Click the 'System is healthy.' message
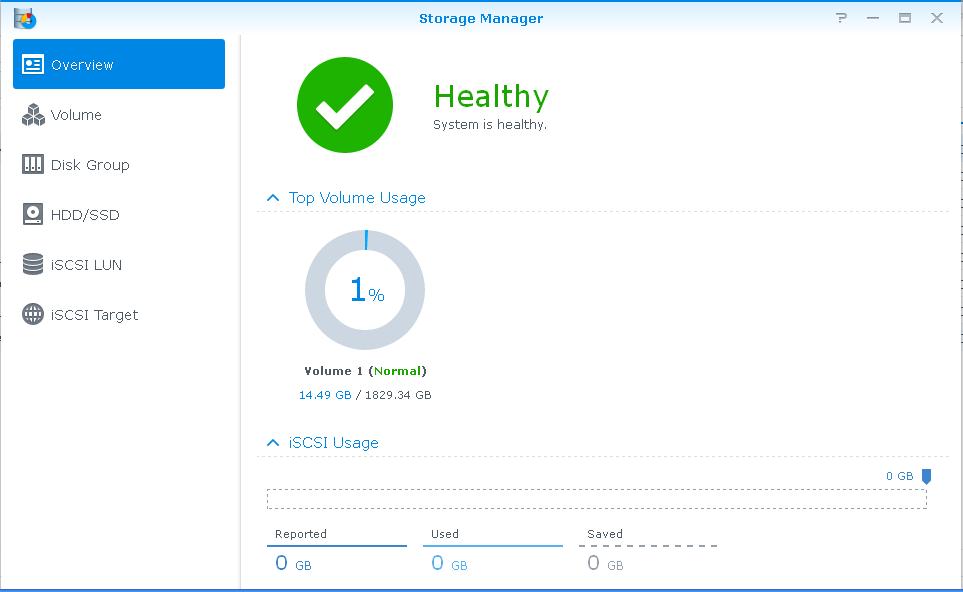This screenshot has height=592, width=963. [489, 125]
